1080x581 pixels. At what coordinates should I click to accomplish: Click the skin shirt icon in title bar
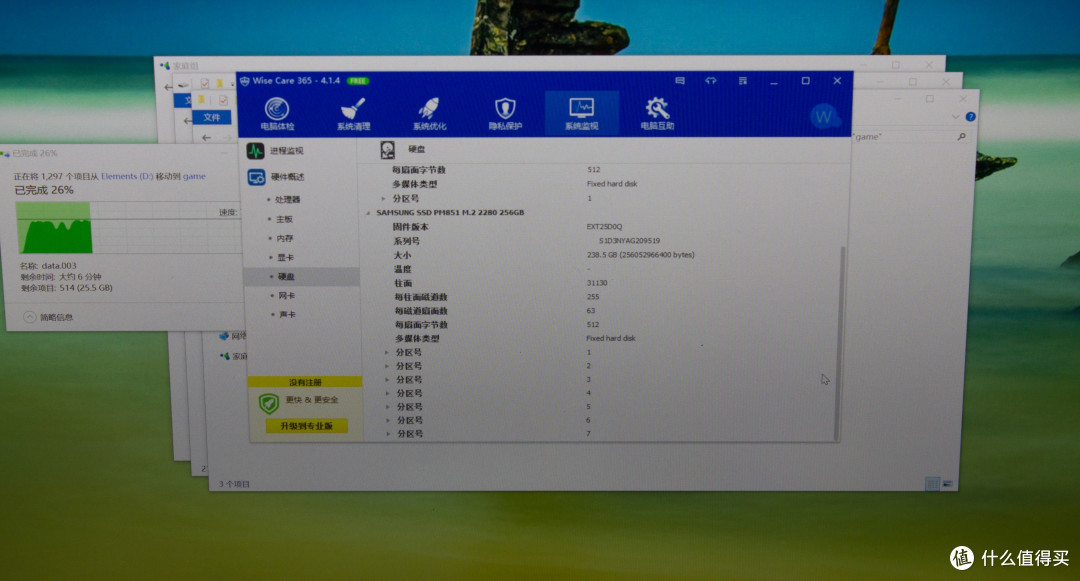click(711, 81)
